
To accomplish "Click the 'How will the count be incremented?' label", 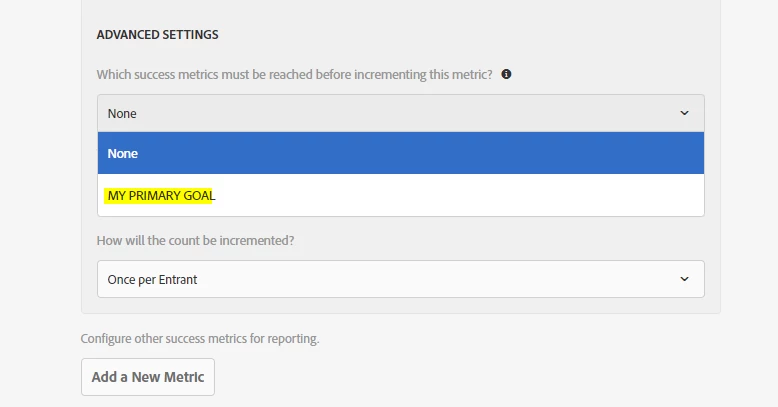I will pos(195,241).
